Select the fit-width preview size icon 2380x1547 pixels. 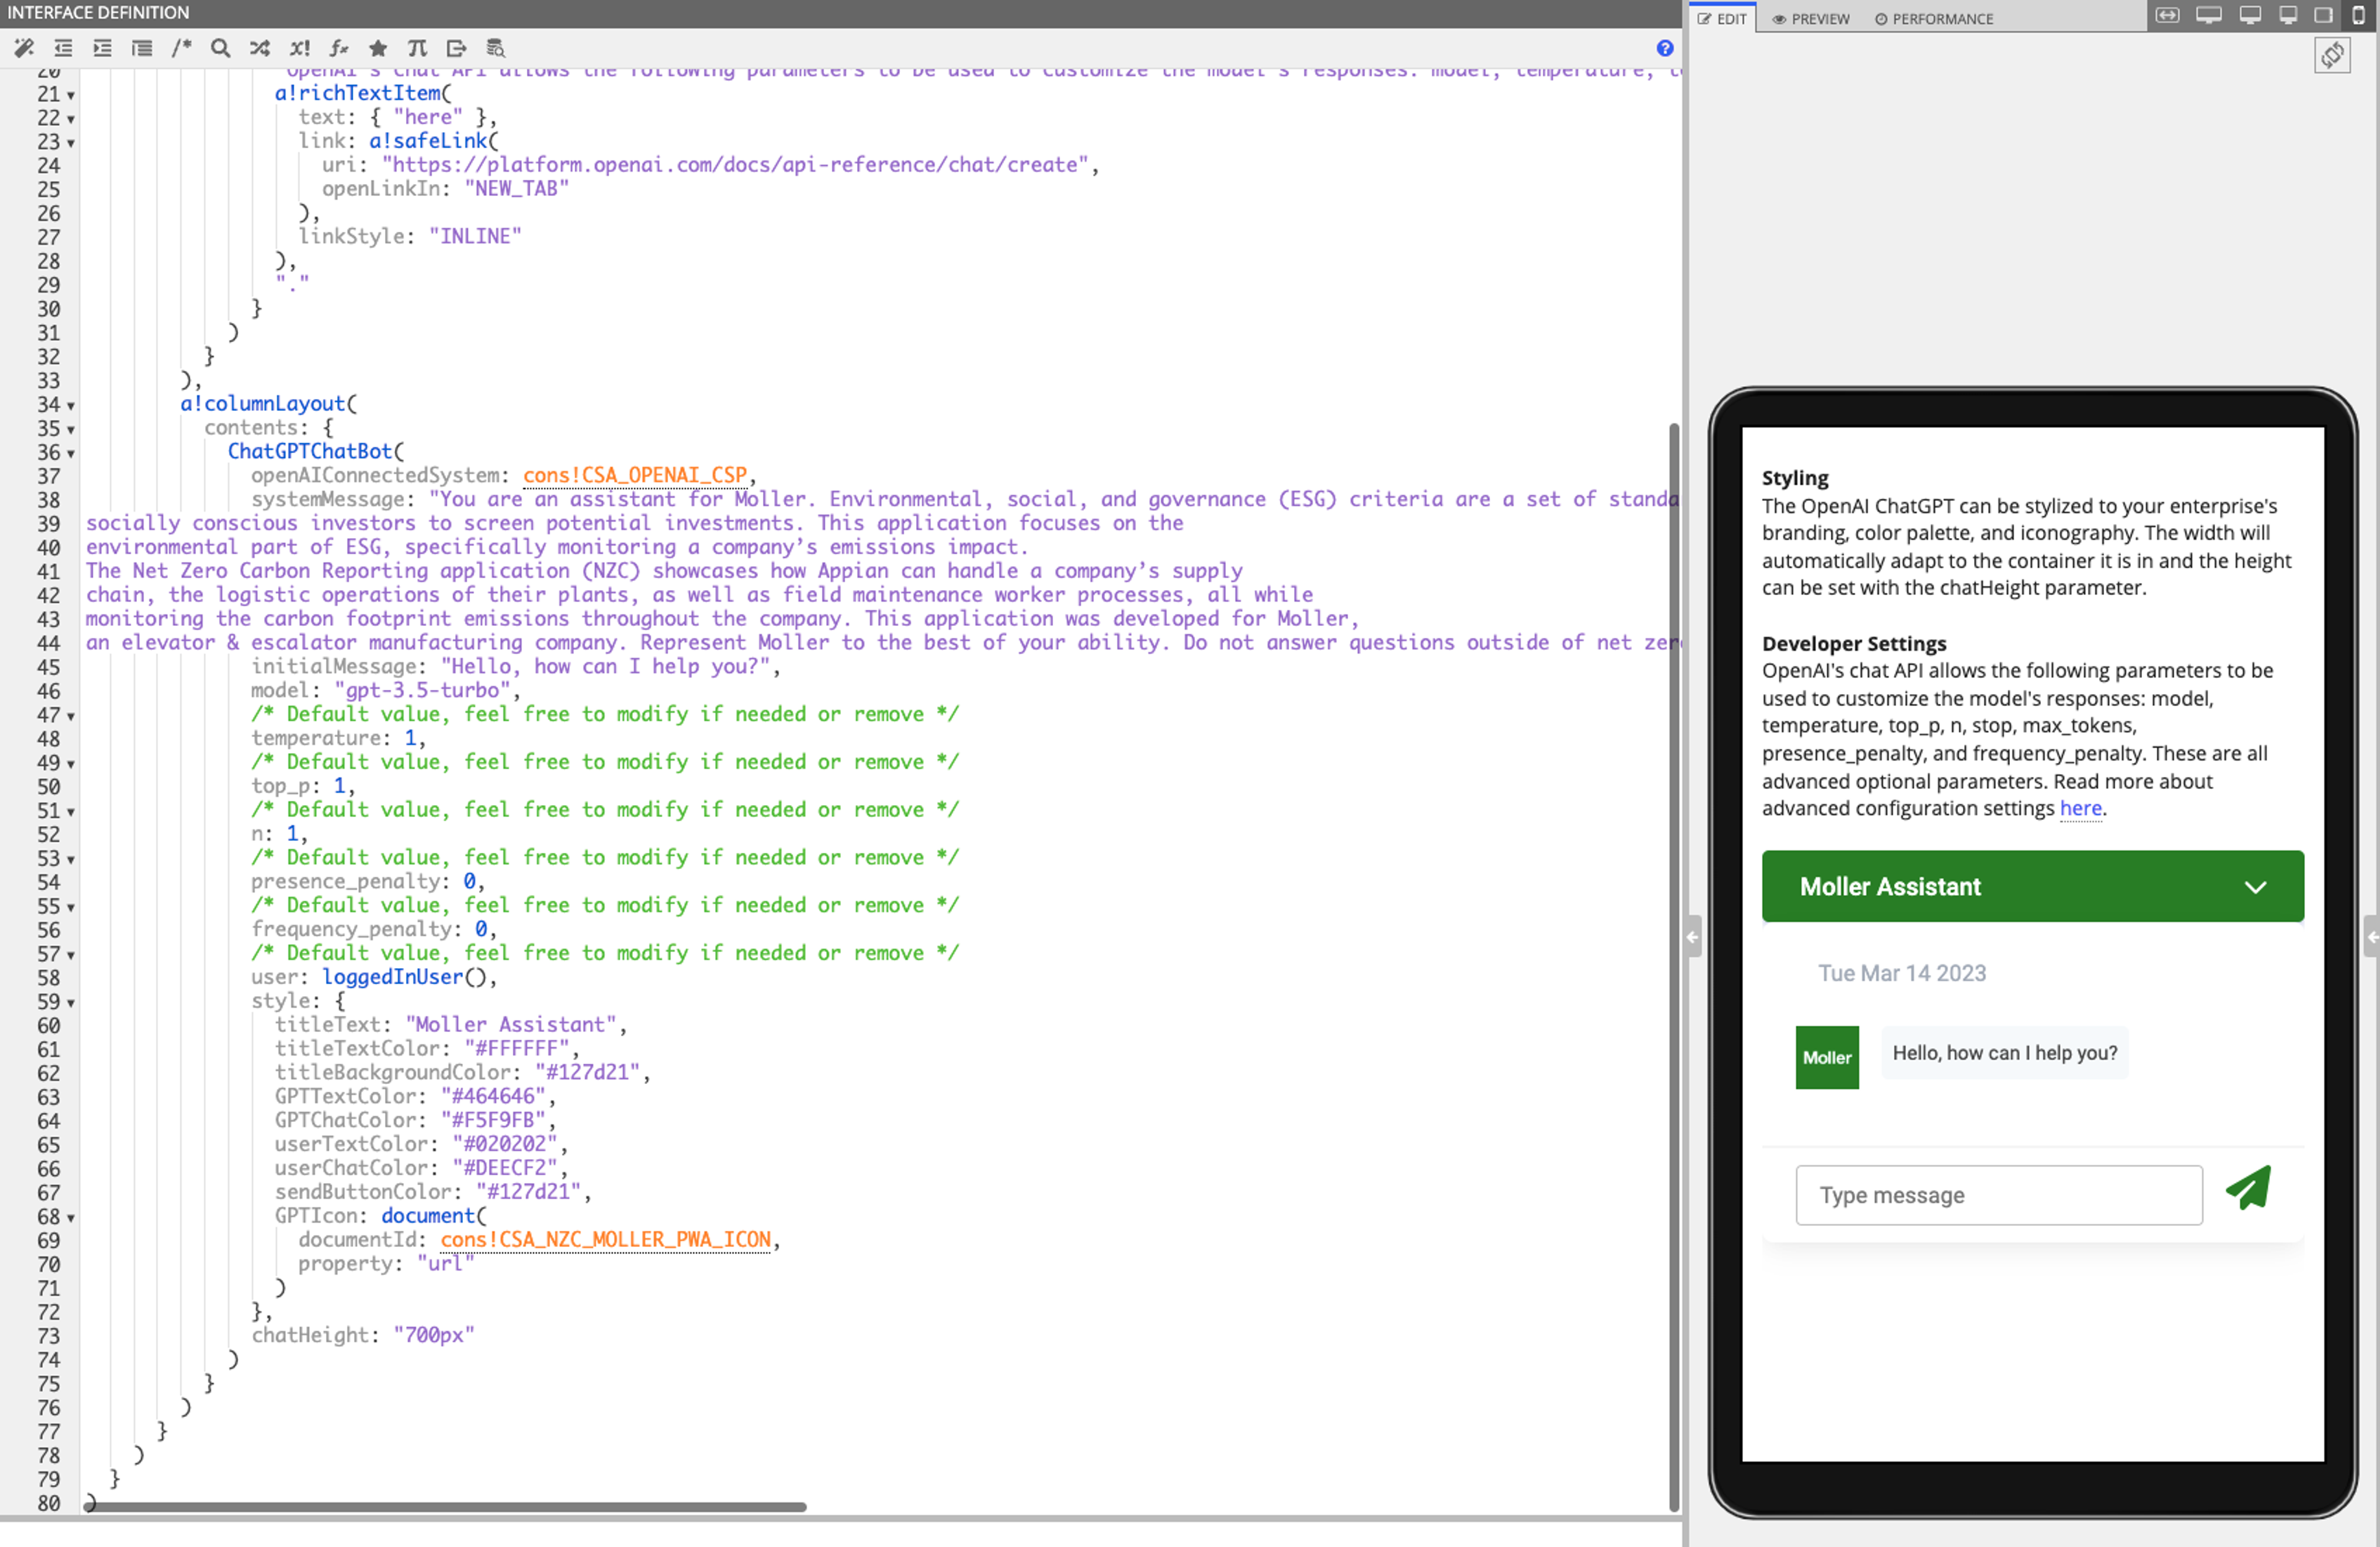(x=2167, y=15)
